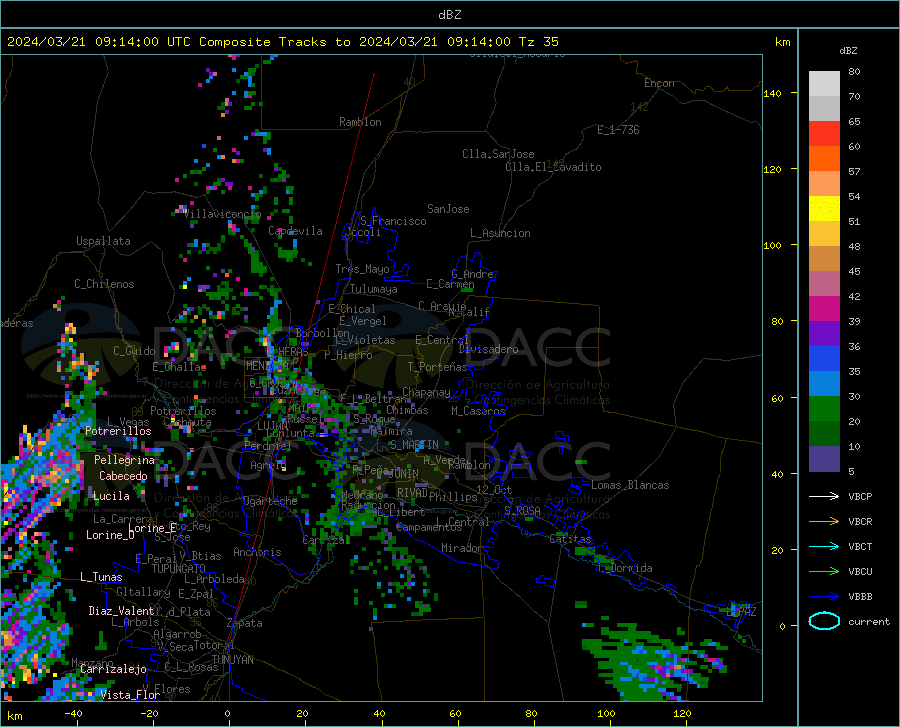This screenshot has height=727, width=900.
Task: Click the Diaz_Valent map label
Action: (121, 611)
